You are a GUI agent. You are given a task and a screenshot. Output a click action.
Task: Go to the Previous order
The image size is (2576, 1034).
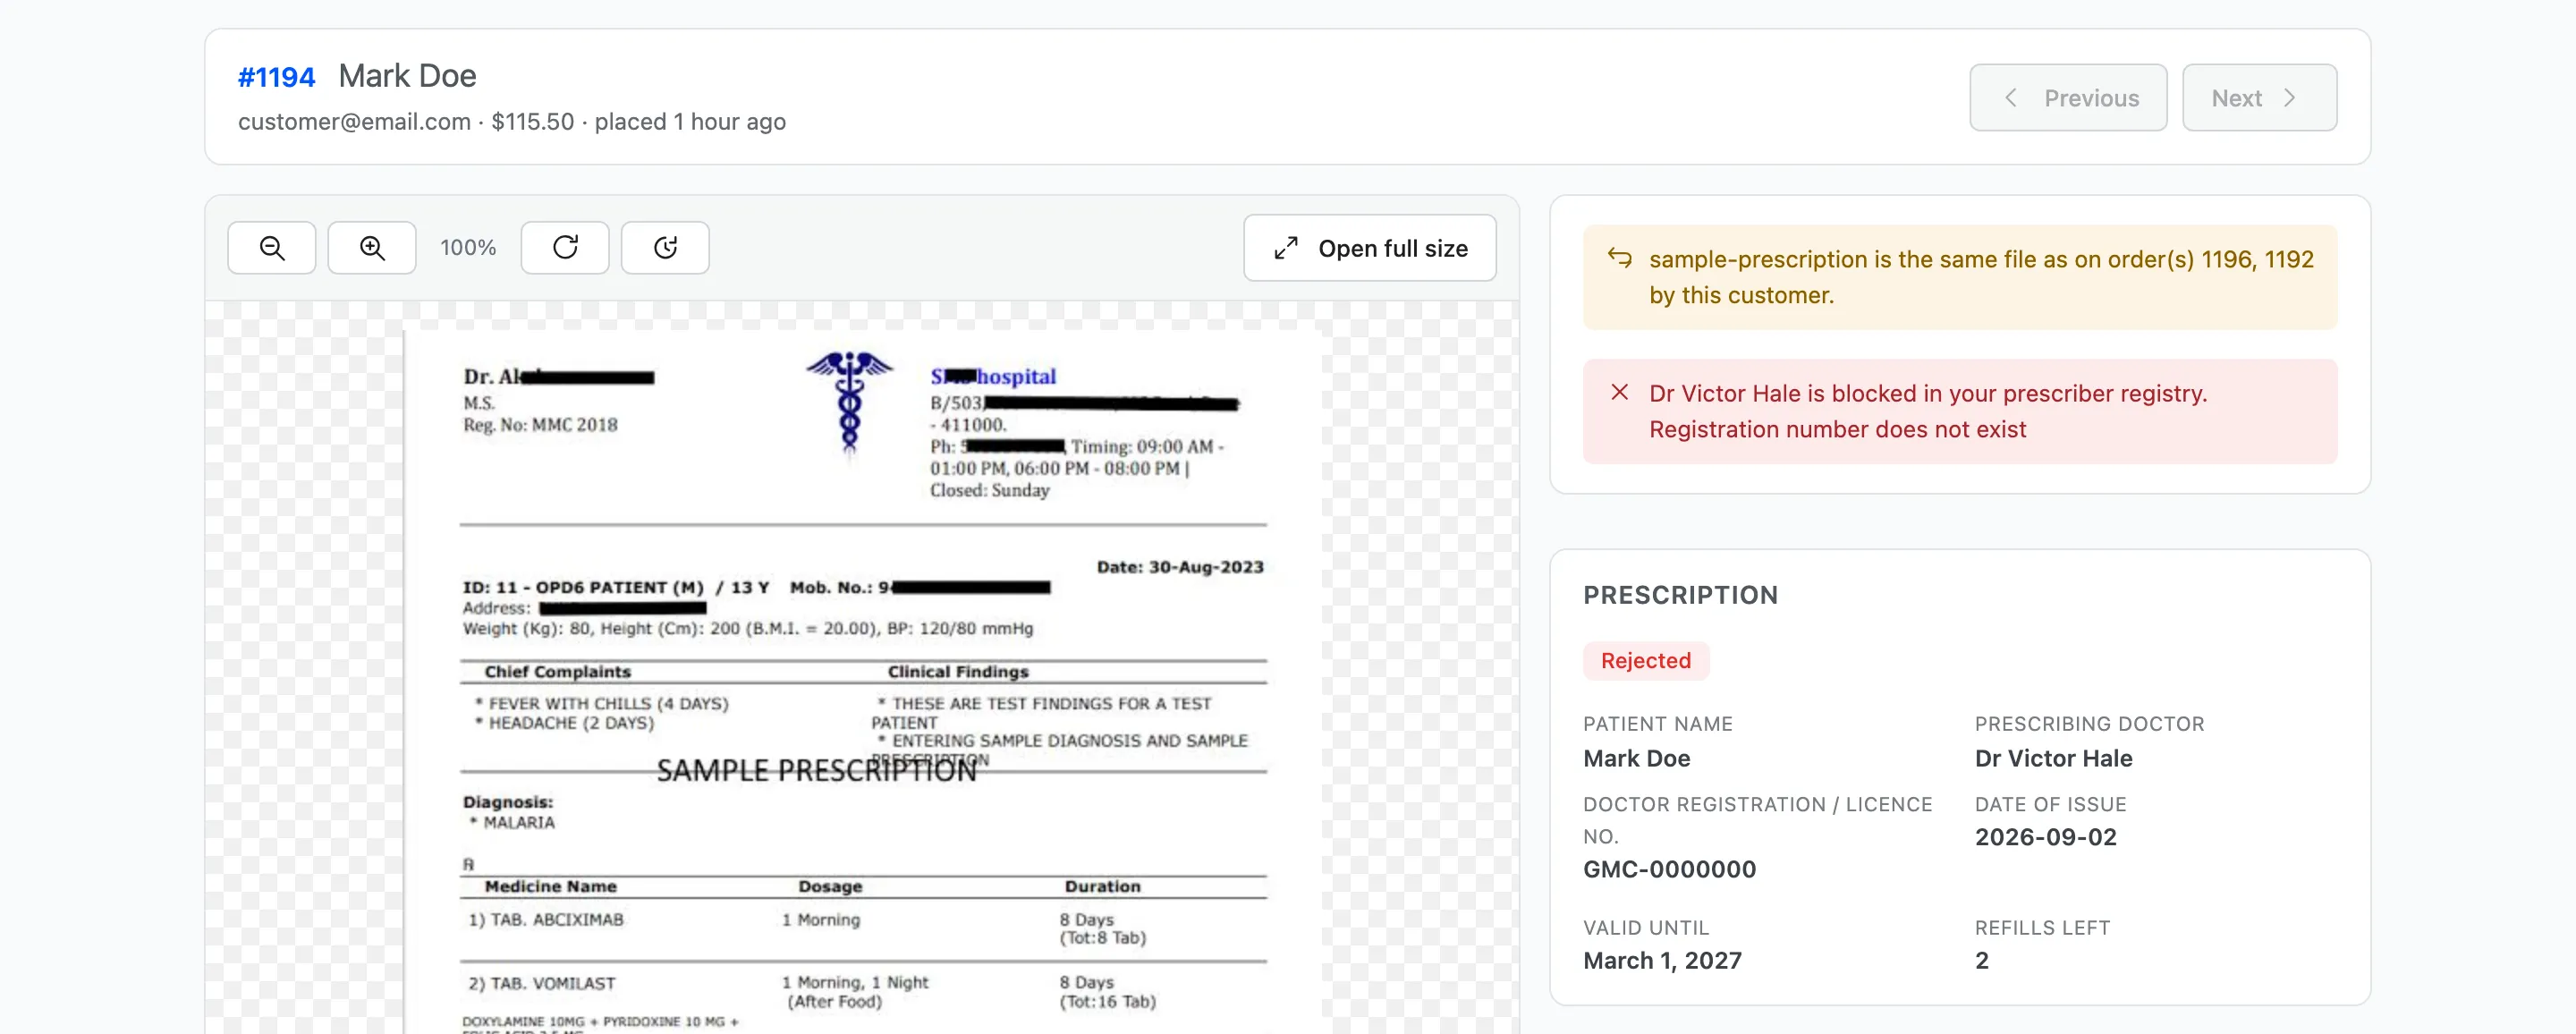pyautogui.click(x=2068, y=97)
